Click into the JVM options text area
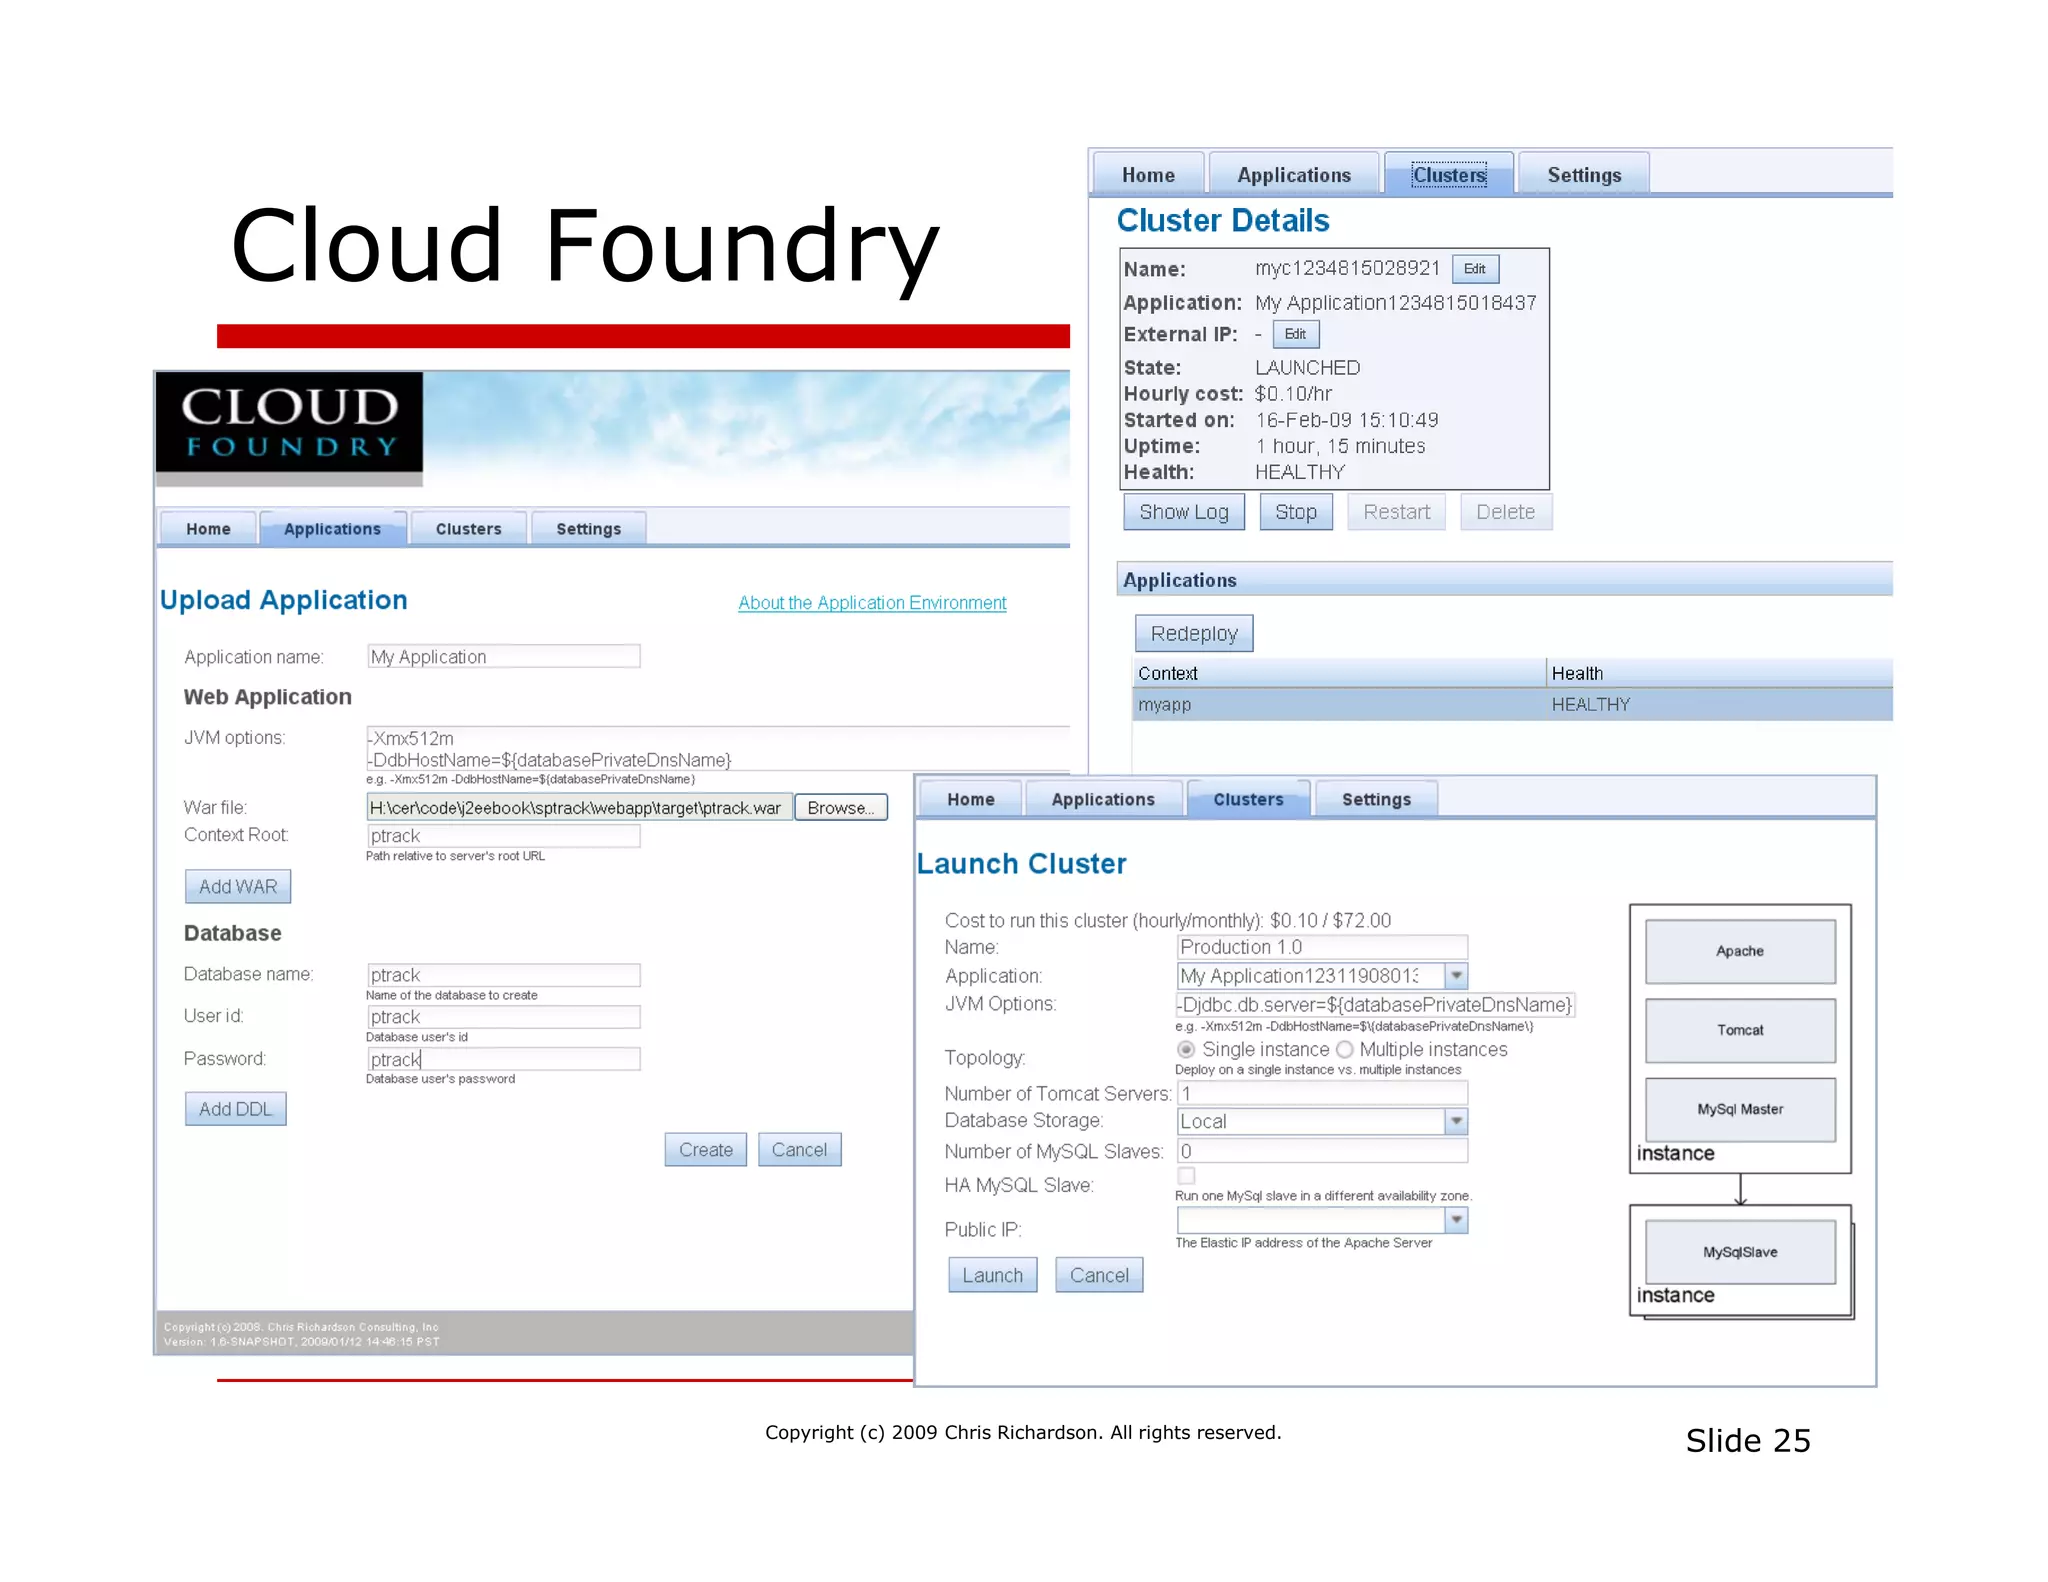The height and width of the screenshot is (1582, 2048). point(718,749)
